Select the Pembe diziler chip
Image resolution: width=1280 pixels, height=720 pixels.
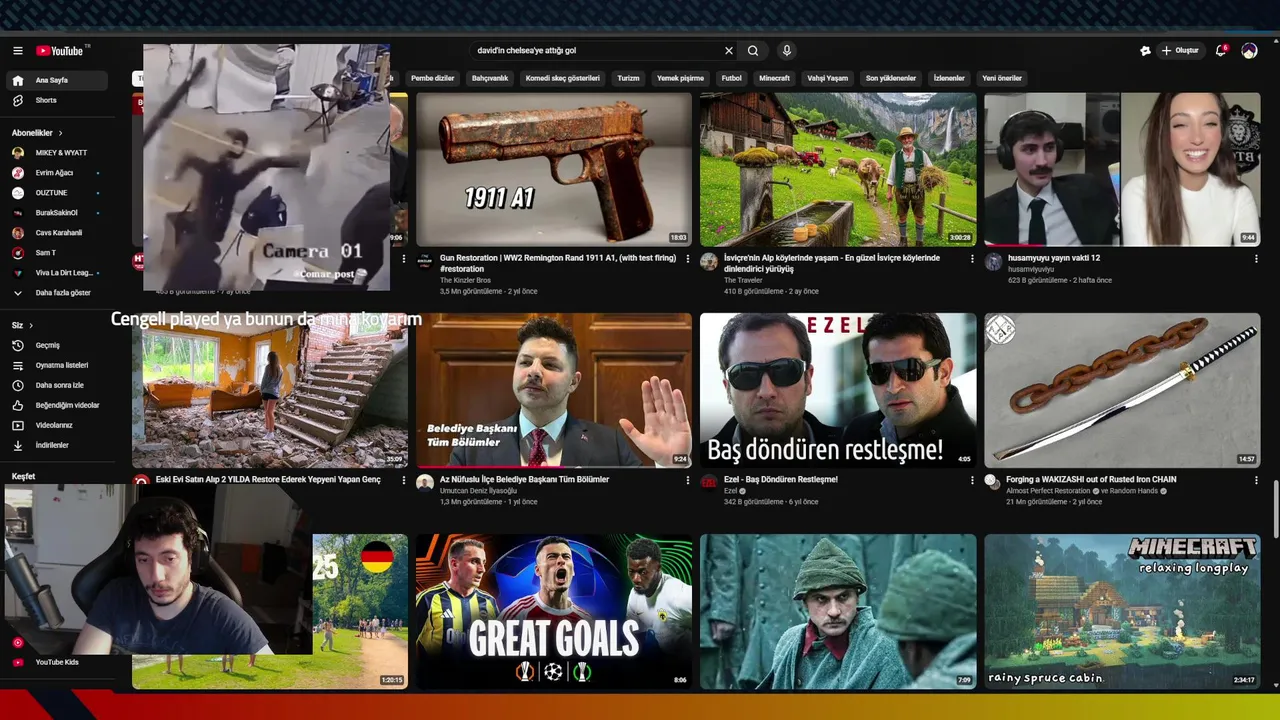point(433,78)
